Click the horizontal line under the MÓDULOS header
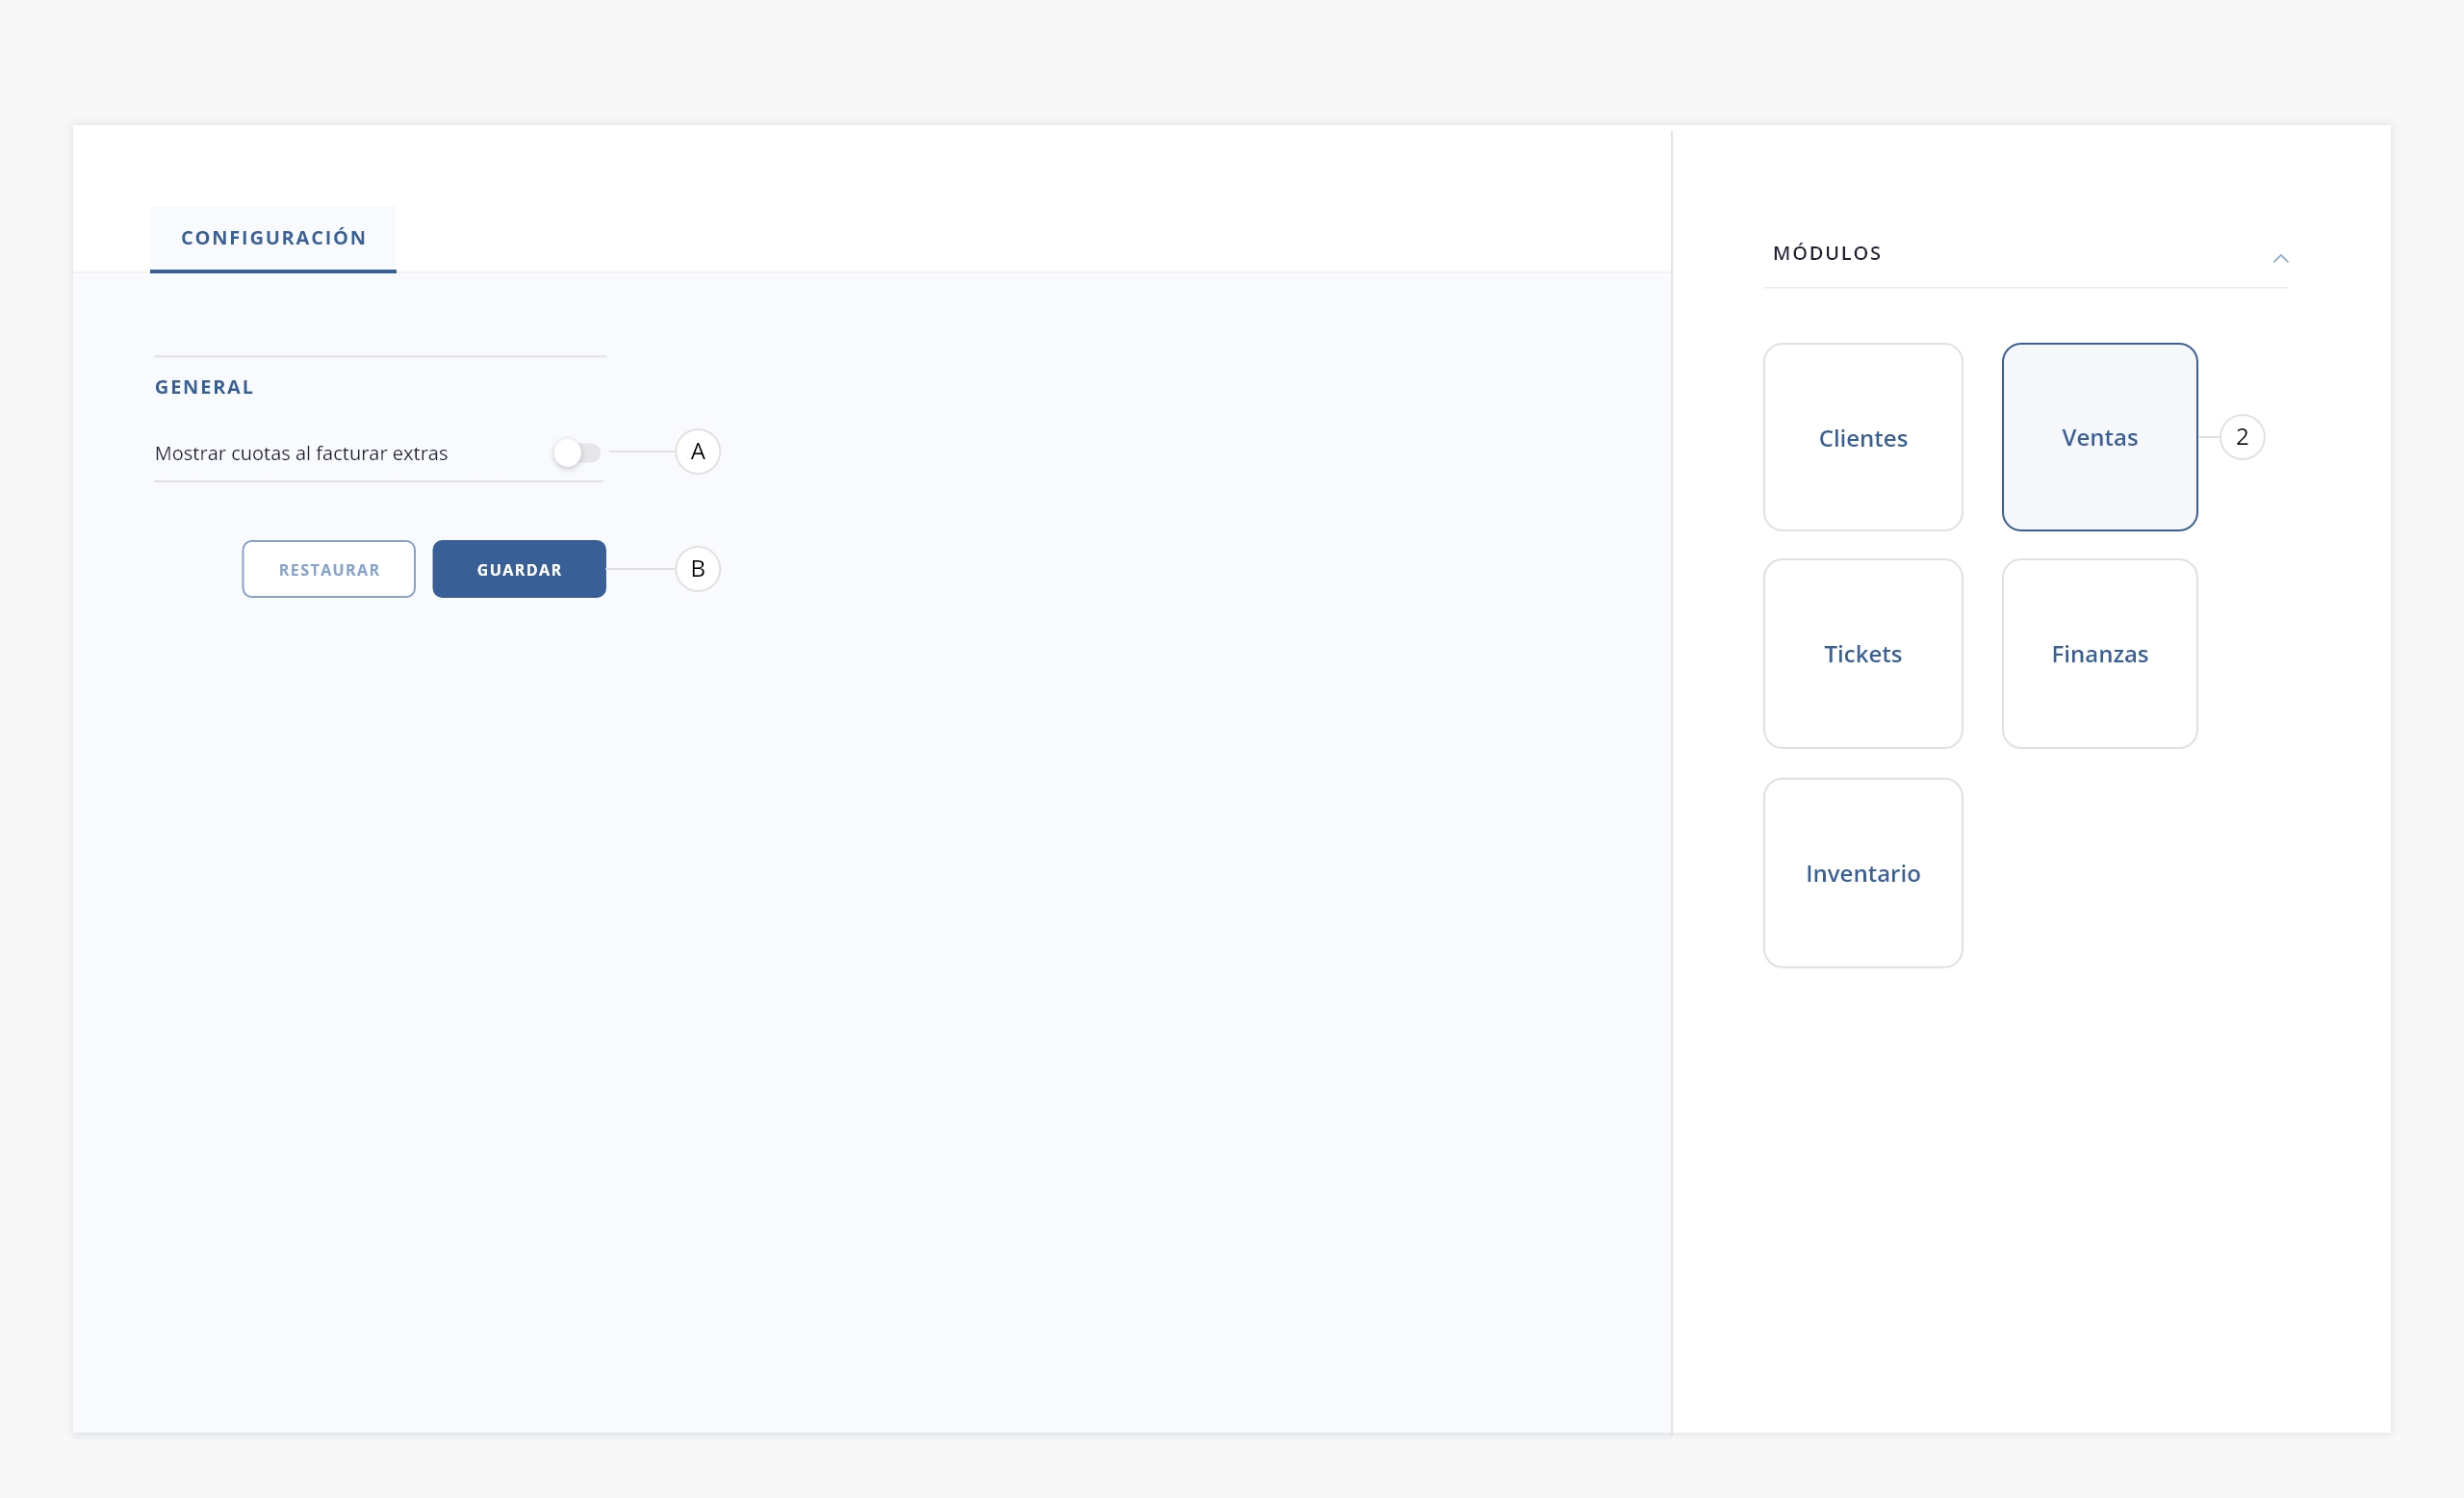Image resolution: width=2464 pixels, height=1498 pixels. pyautogui.click(x=2025, y=288)
